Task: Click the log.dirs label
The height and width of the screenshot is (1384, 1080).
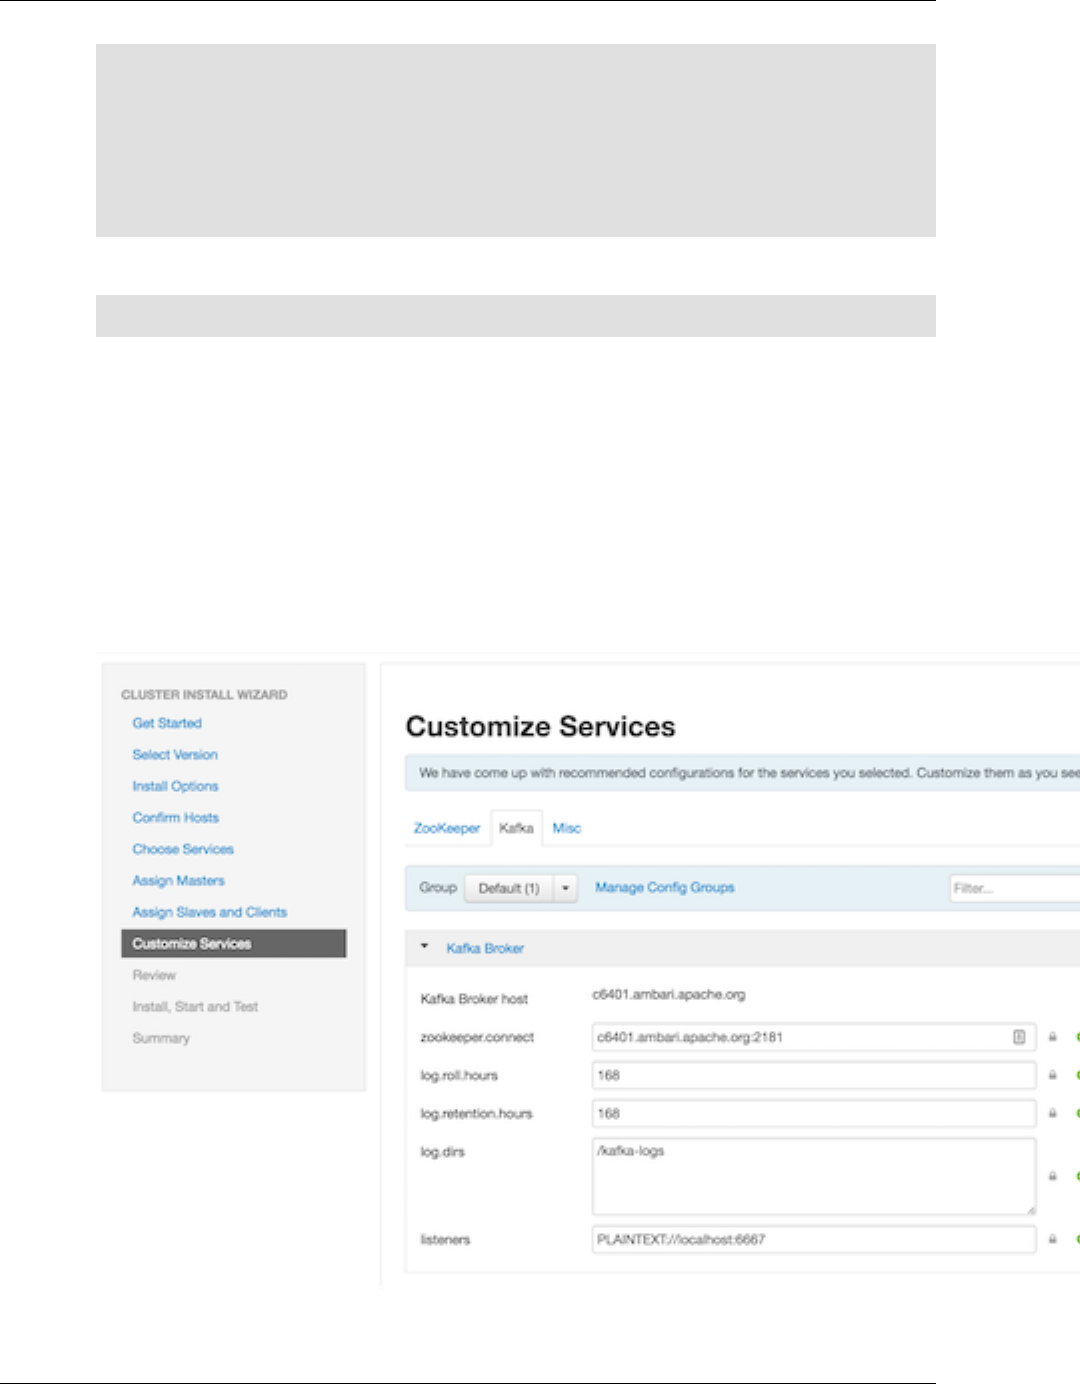Action: 443,1152
